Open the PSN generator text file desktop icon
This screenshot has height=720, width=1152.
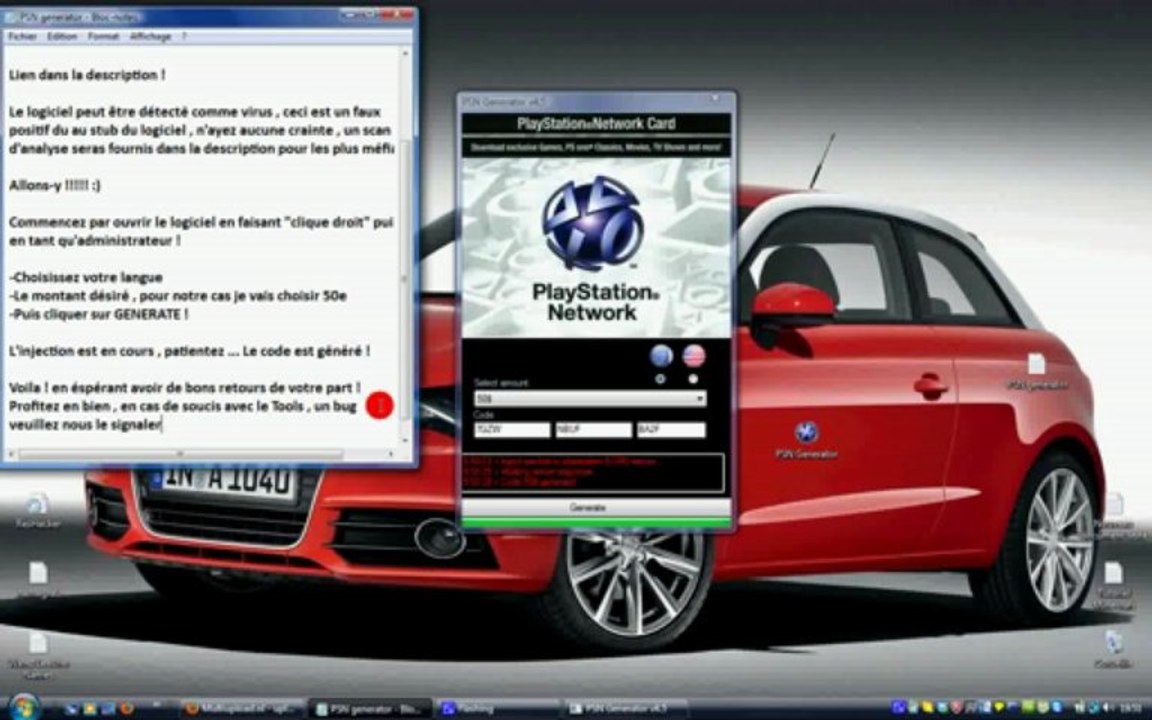tap(1037, 371)
